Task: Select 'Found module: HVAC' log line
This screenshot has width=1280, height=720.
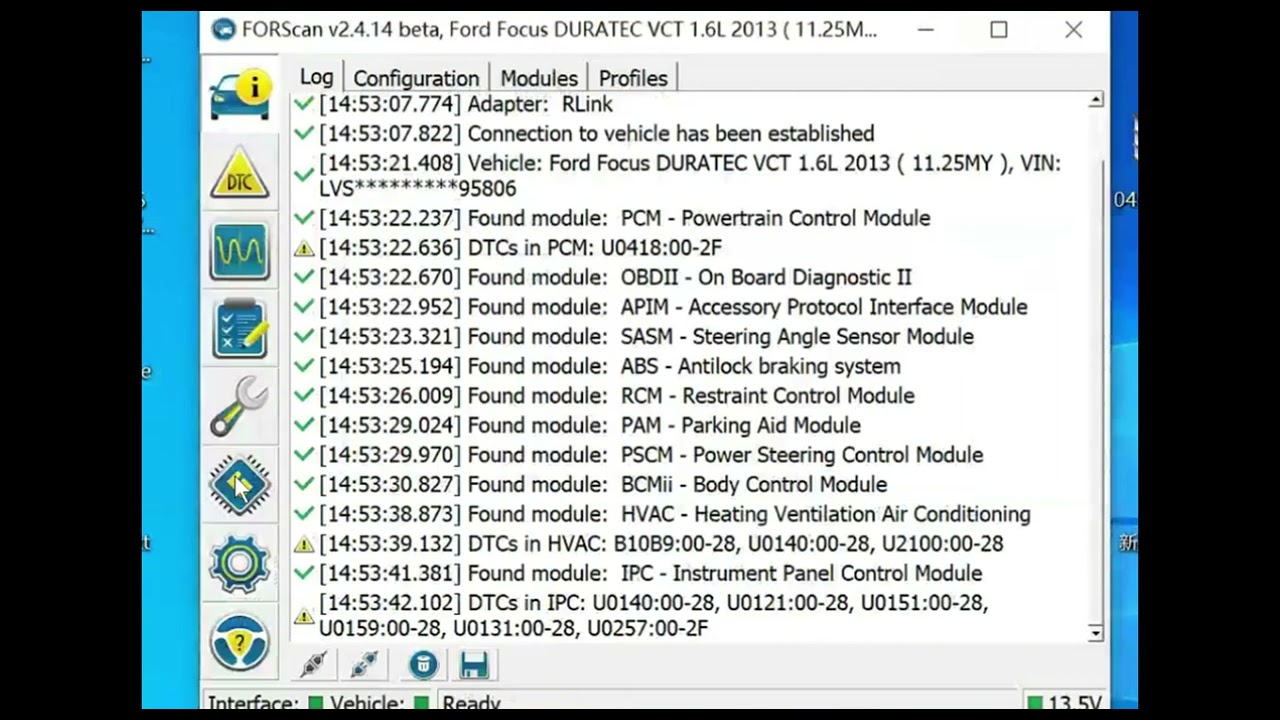Action: click(x=675, y=514)
